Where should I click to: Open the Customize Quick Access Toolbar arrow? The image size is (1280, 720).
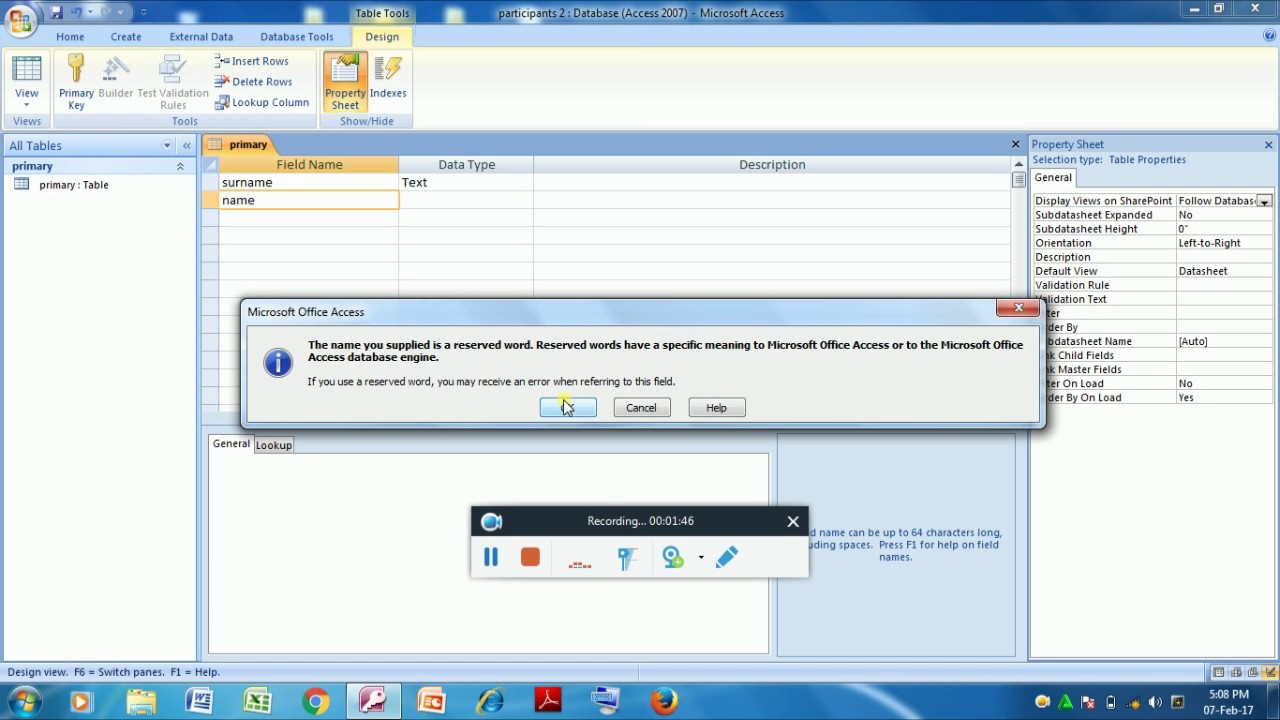pos(143,12)
